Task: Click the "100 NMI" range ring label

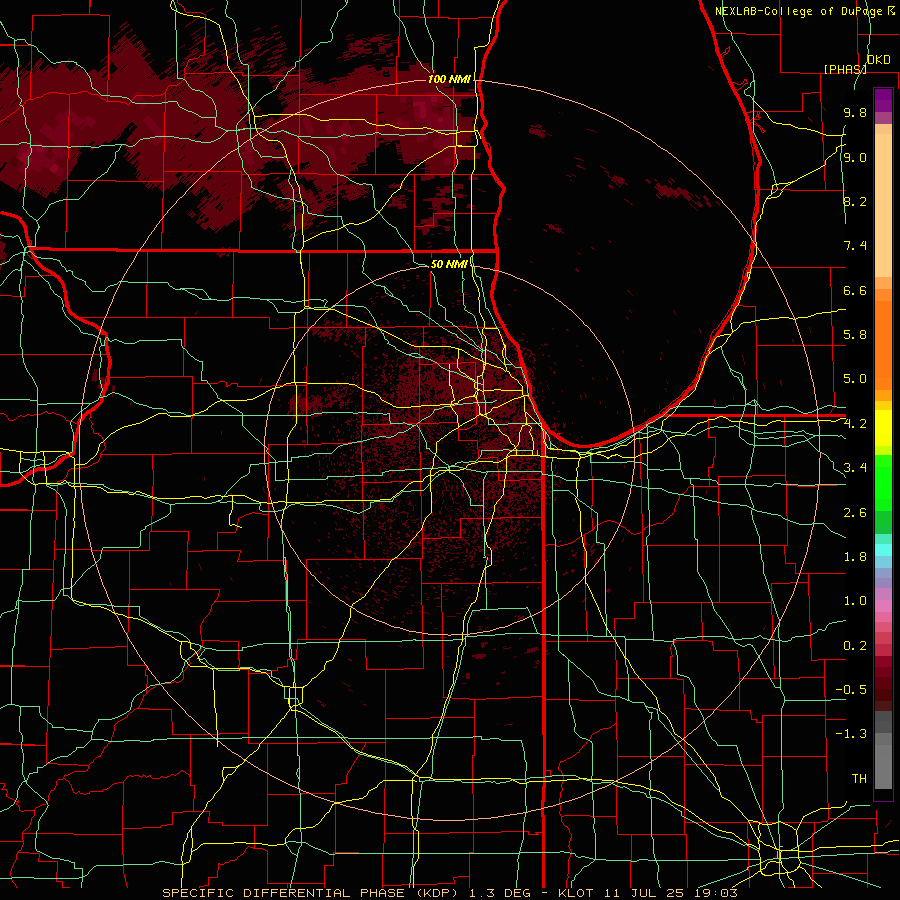Action: coord(449,79)
